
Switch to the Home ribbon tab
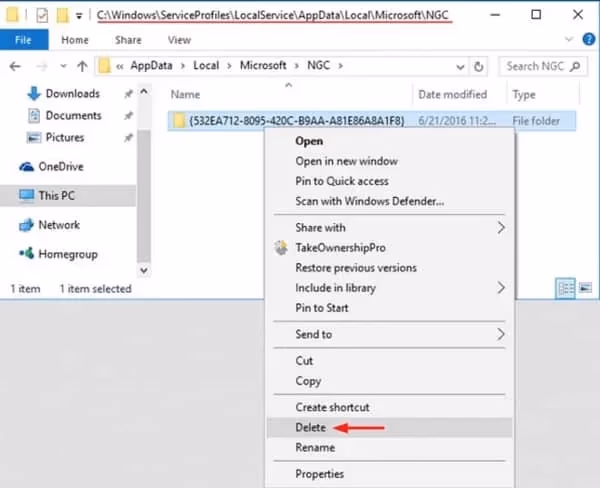pos(75,40)
